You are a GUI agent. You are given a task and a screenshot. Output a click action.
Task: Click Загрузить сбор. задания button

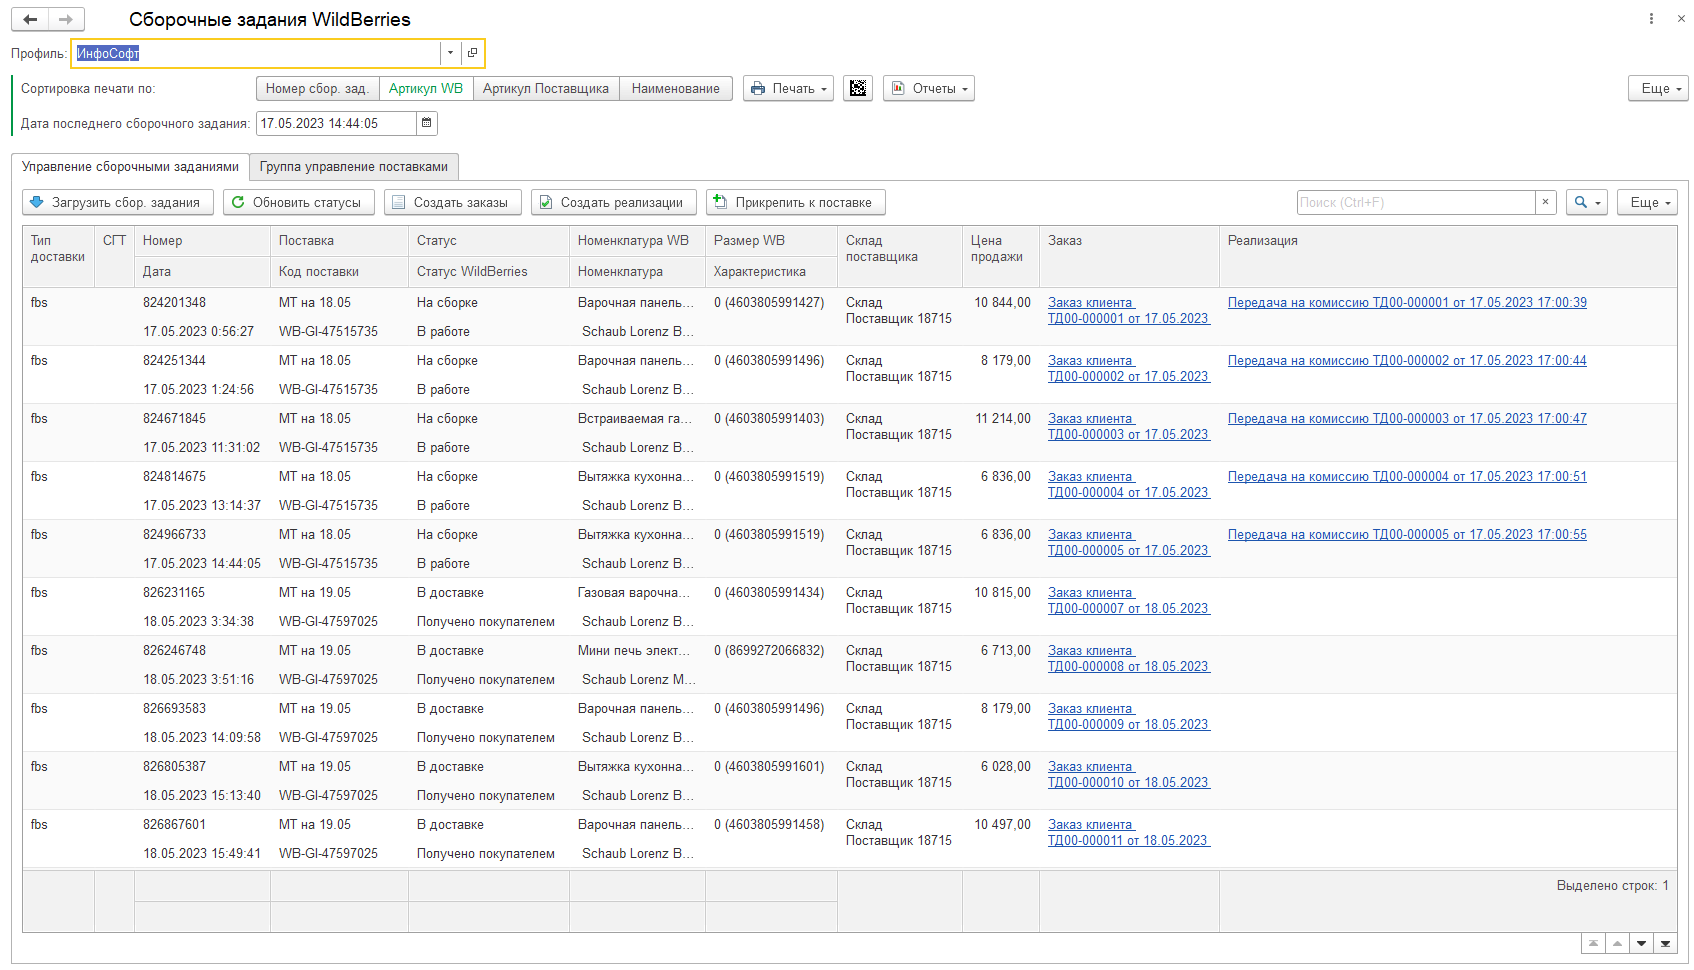coord(118,202)
